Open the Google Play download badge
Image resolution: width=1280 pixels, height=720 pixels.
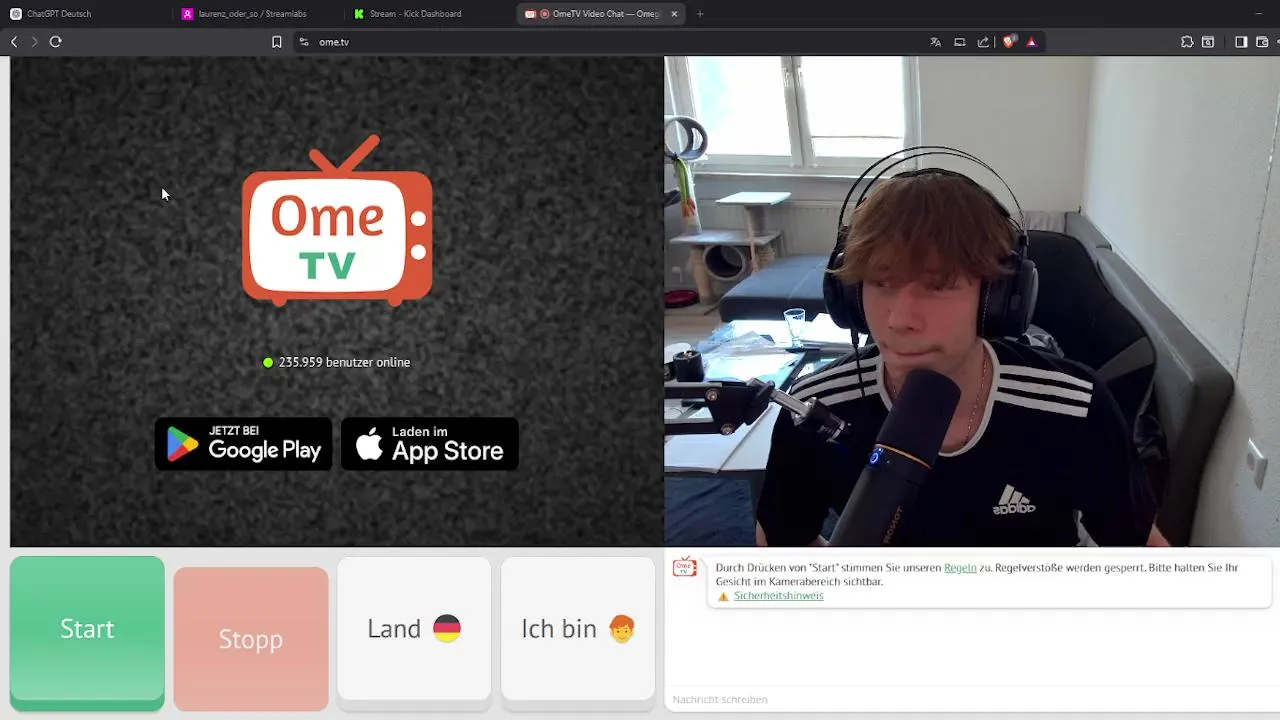pos(244,444)
